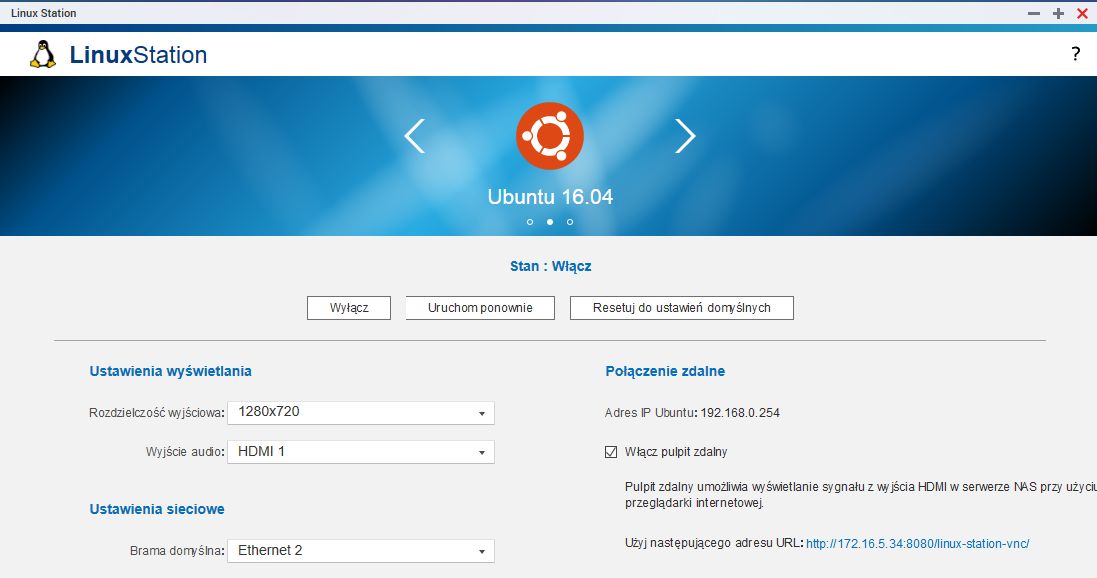Click the Ustawienia sieciowe heading
Image resolution: width=1097 pixels, height=578 pixels.
pos(157,509)
